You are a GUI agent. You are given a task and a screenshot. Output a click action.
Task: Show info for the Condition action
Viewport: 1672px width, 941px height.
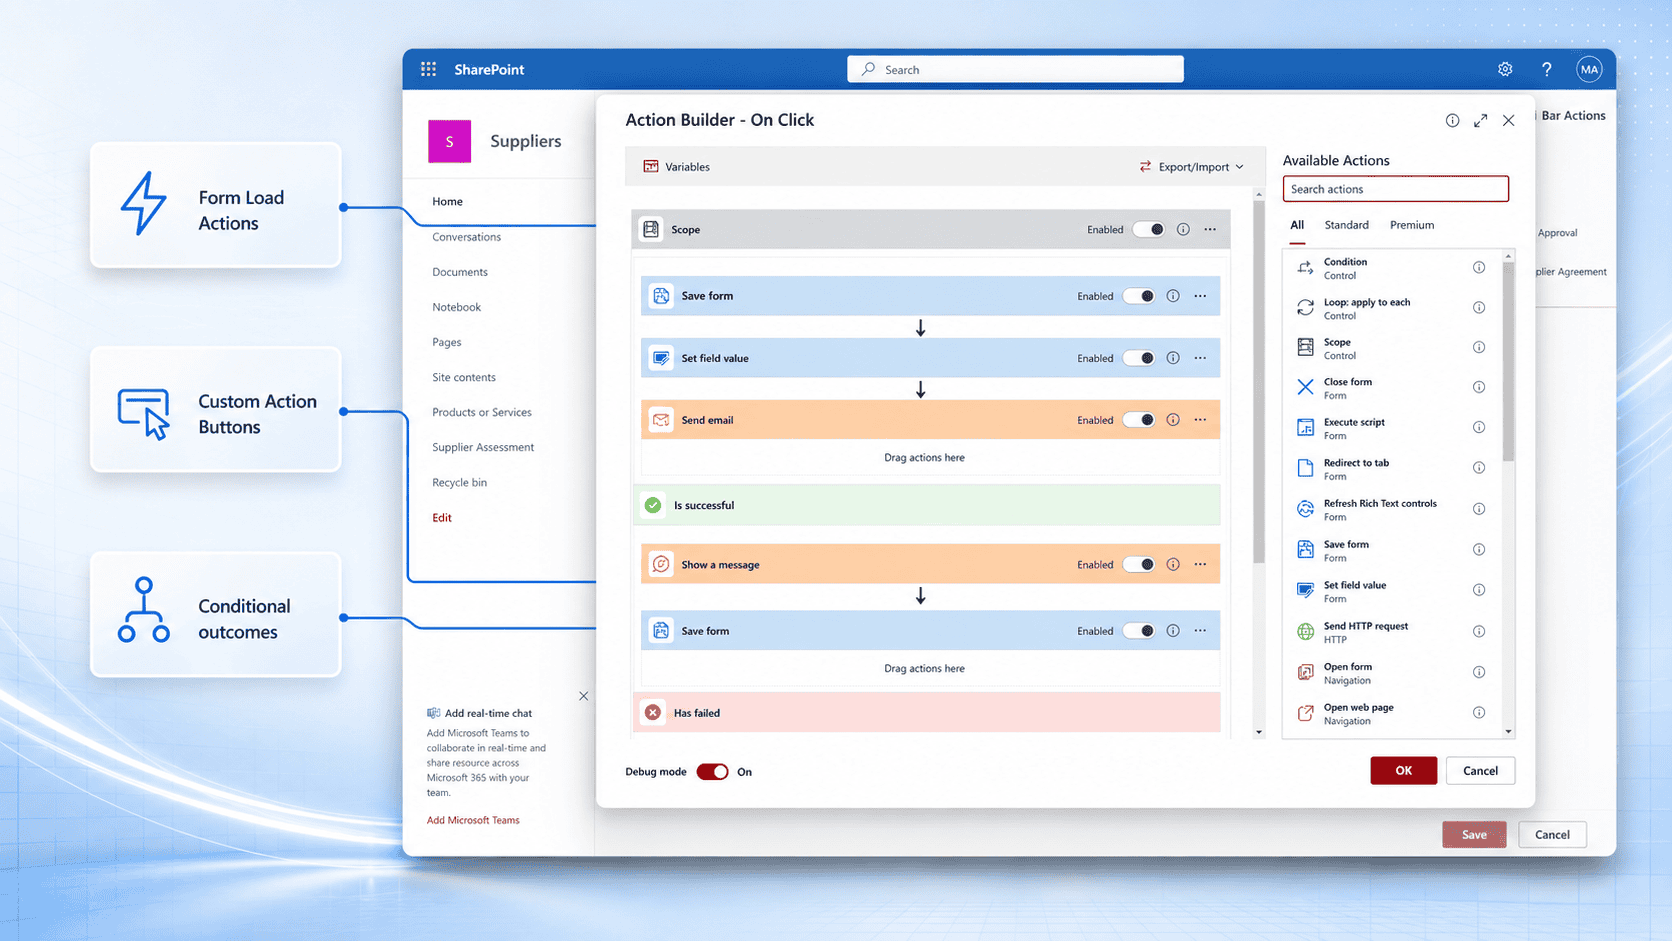1479,267
